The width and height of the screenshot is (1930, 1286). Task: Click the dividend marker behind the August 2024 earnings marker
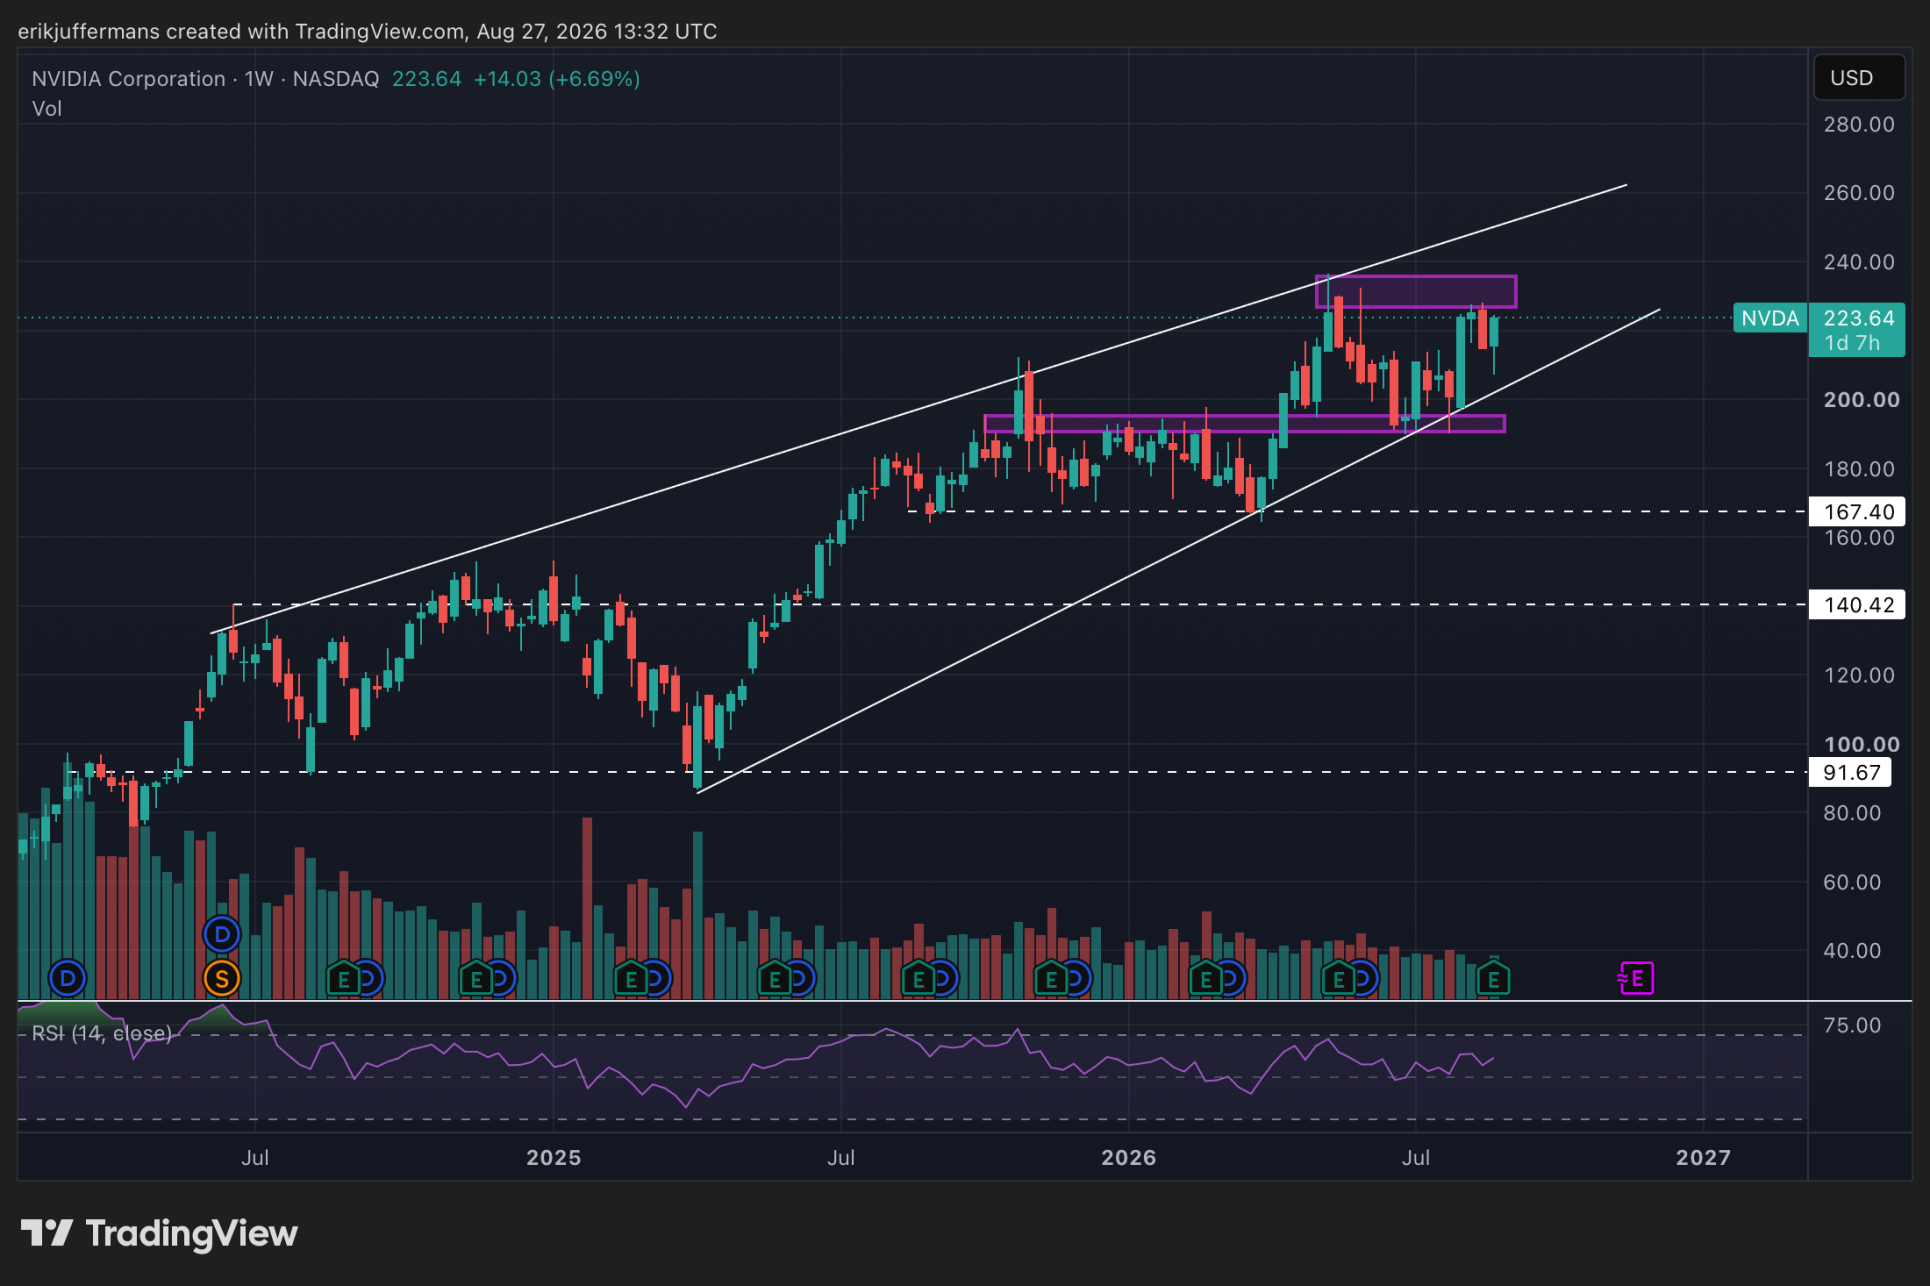pos(370,978)
